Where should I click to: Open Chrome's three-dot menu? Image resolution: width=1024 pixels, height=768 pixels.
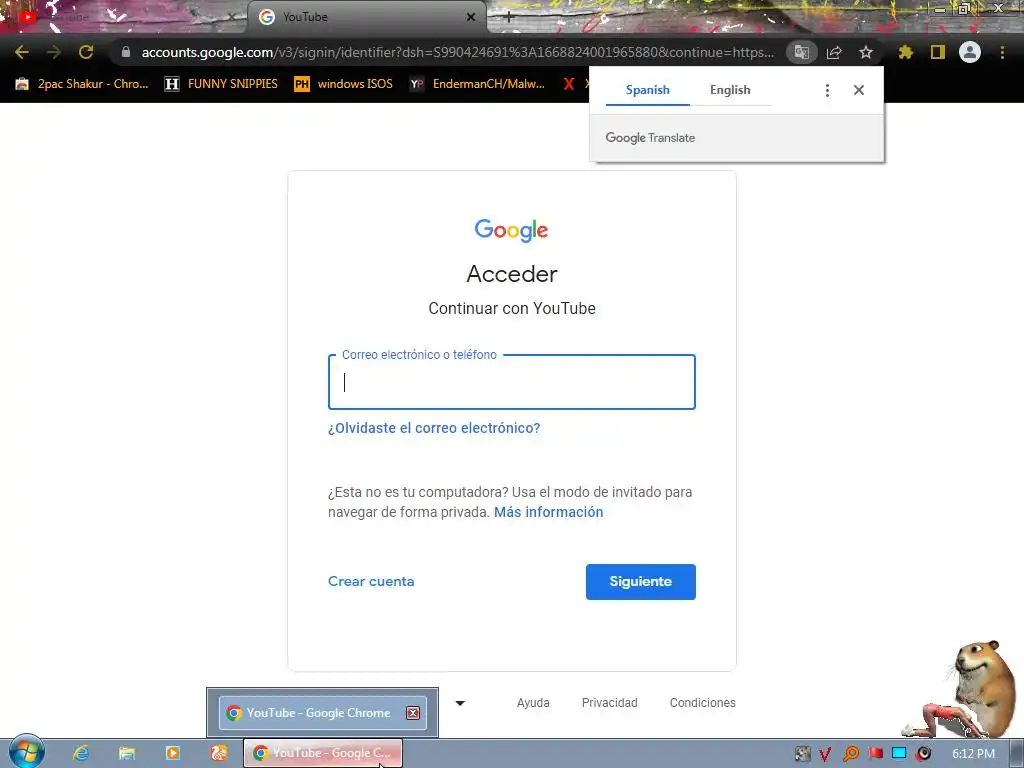pyautogui.click(x=1002, y=52)
